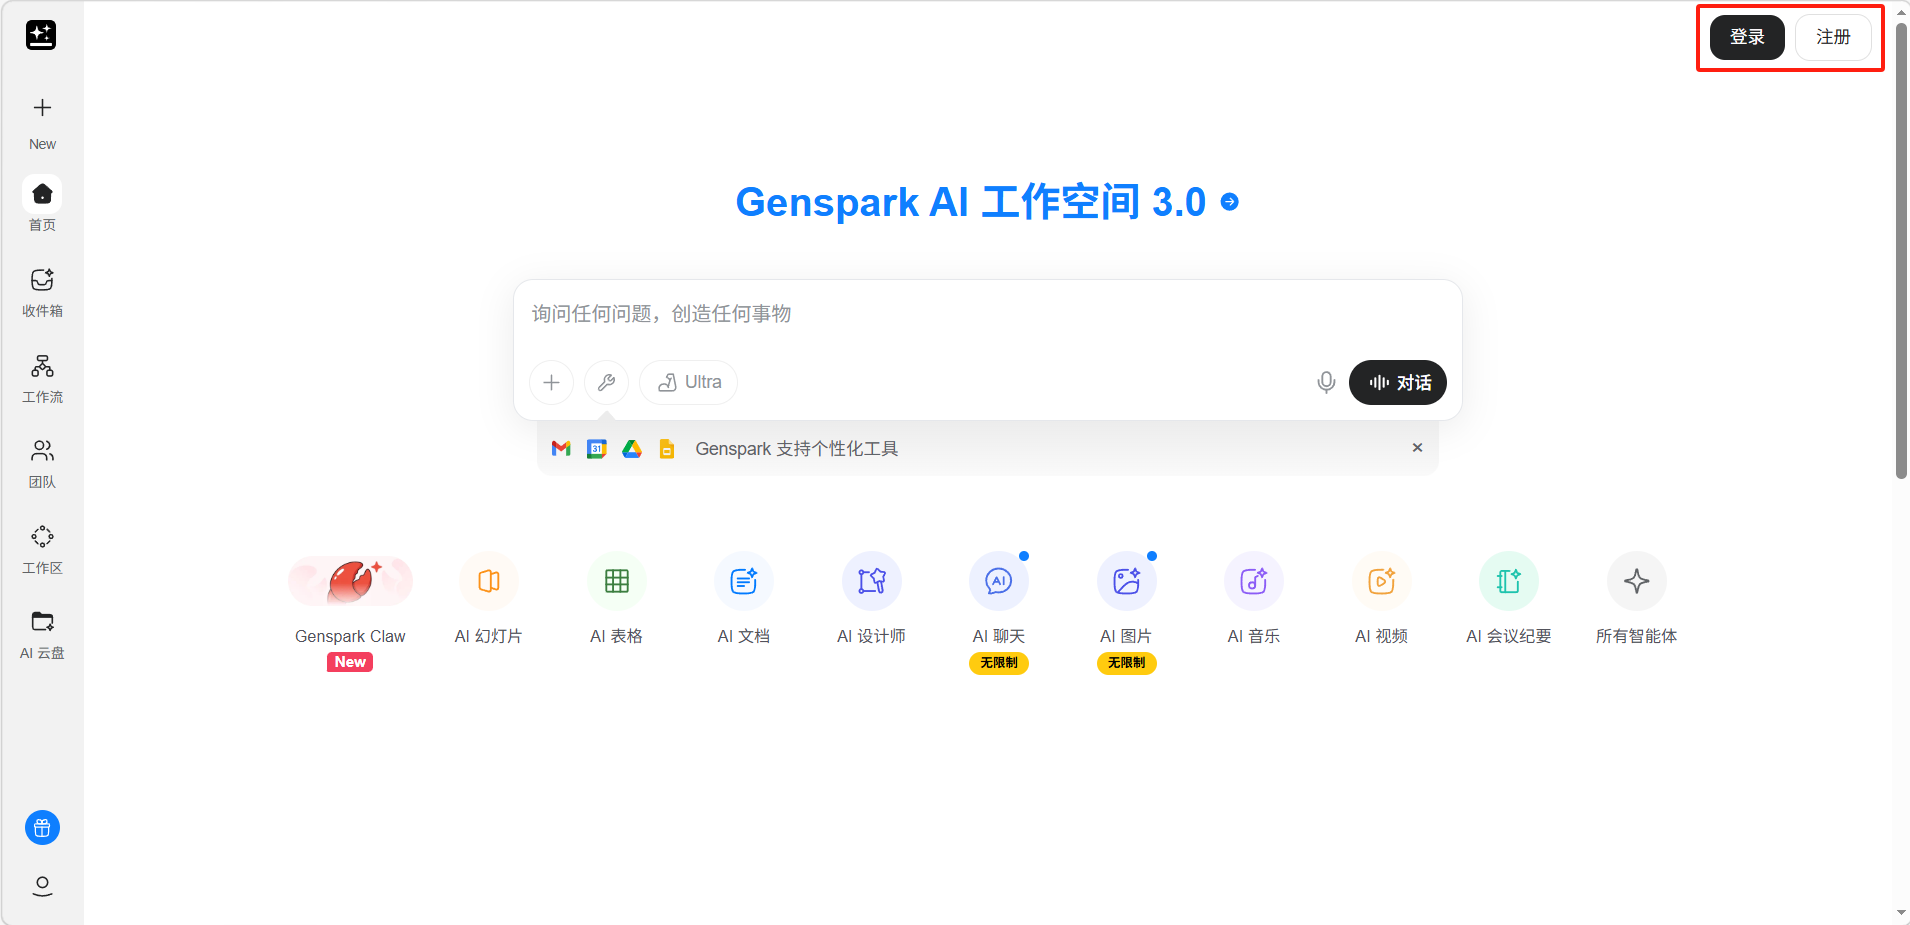Image resolution: width=1910 pixels, height=925 pixels.
Task: Switch to 工作流 workflow in sidebar
Action: pyautogui.click(x=42, y=378)
